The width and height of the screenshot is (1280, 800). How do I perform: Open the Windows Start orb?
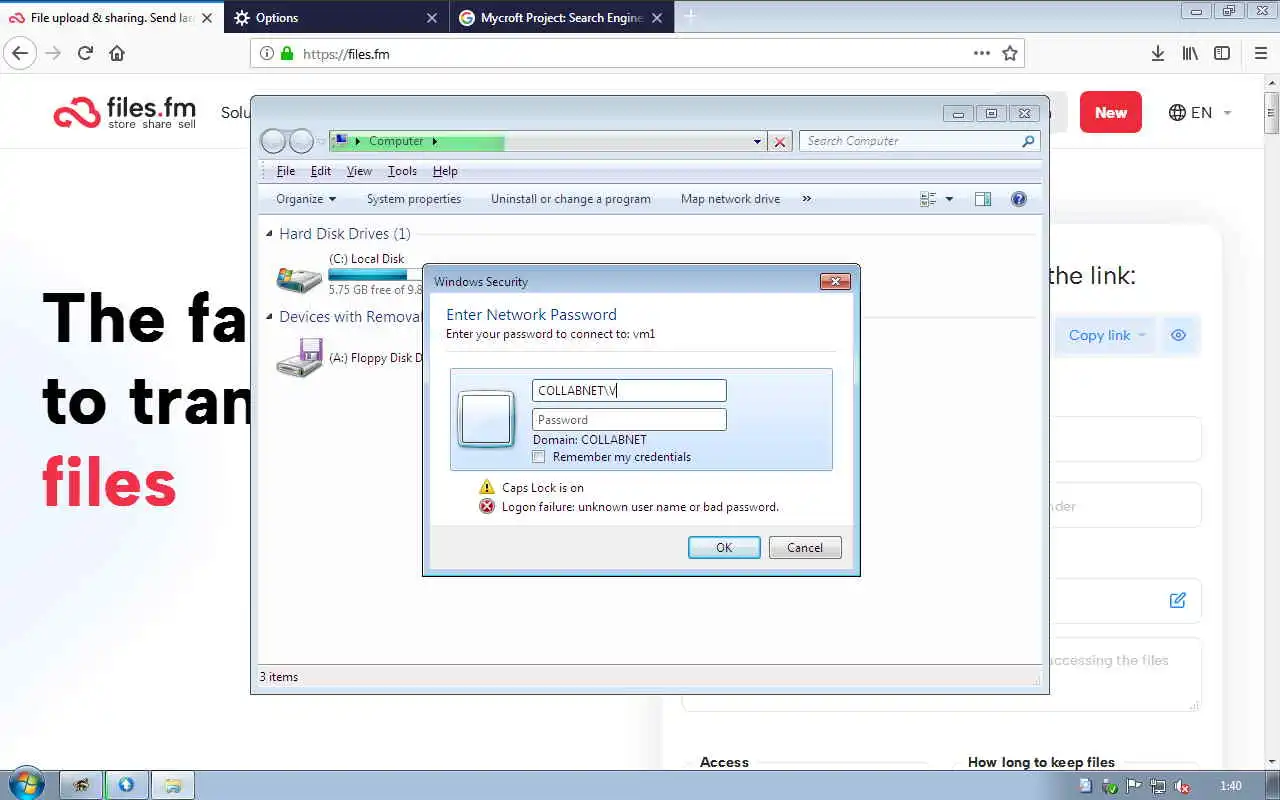tap(27, 785)
